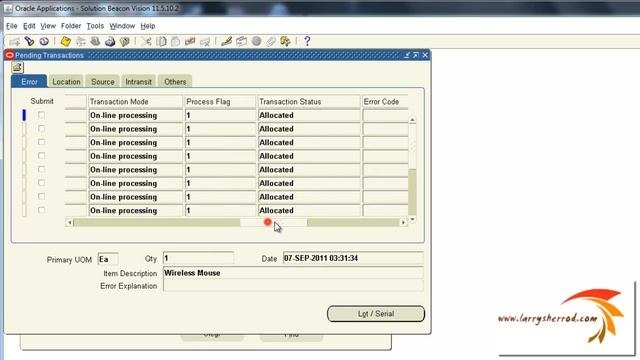
Task: Open the Edit menu
Action: [29, 26]
